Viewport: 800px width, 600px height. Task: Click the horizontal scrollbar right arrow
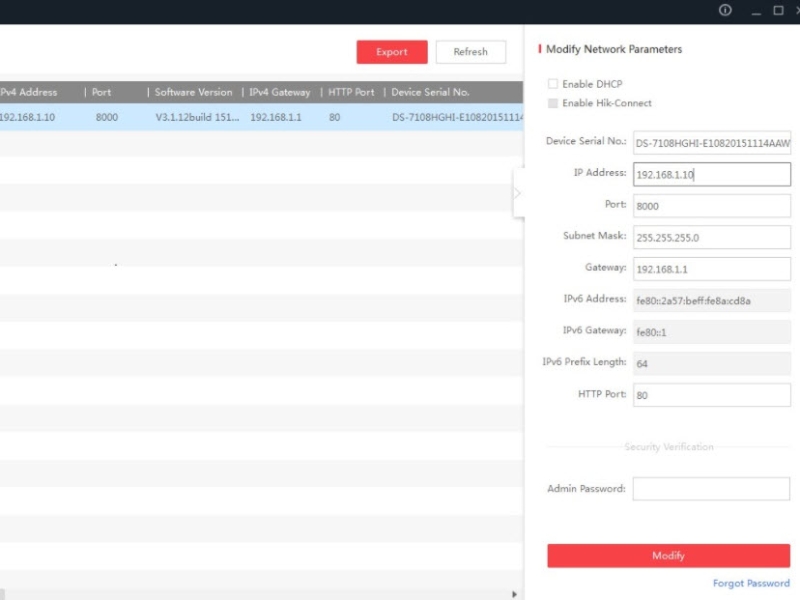coord(516,594)
